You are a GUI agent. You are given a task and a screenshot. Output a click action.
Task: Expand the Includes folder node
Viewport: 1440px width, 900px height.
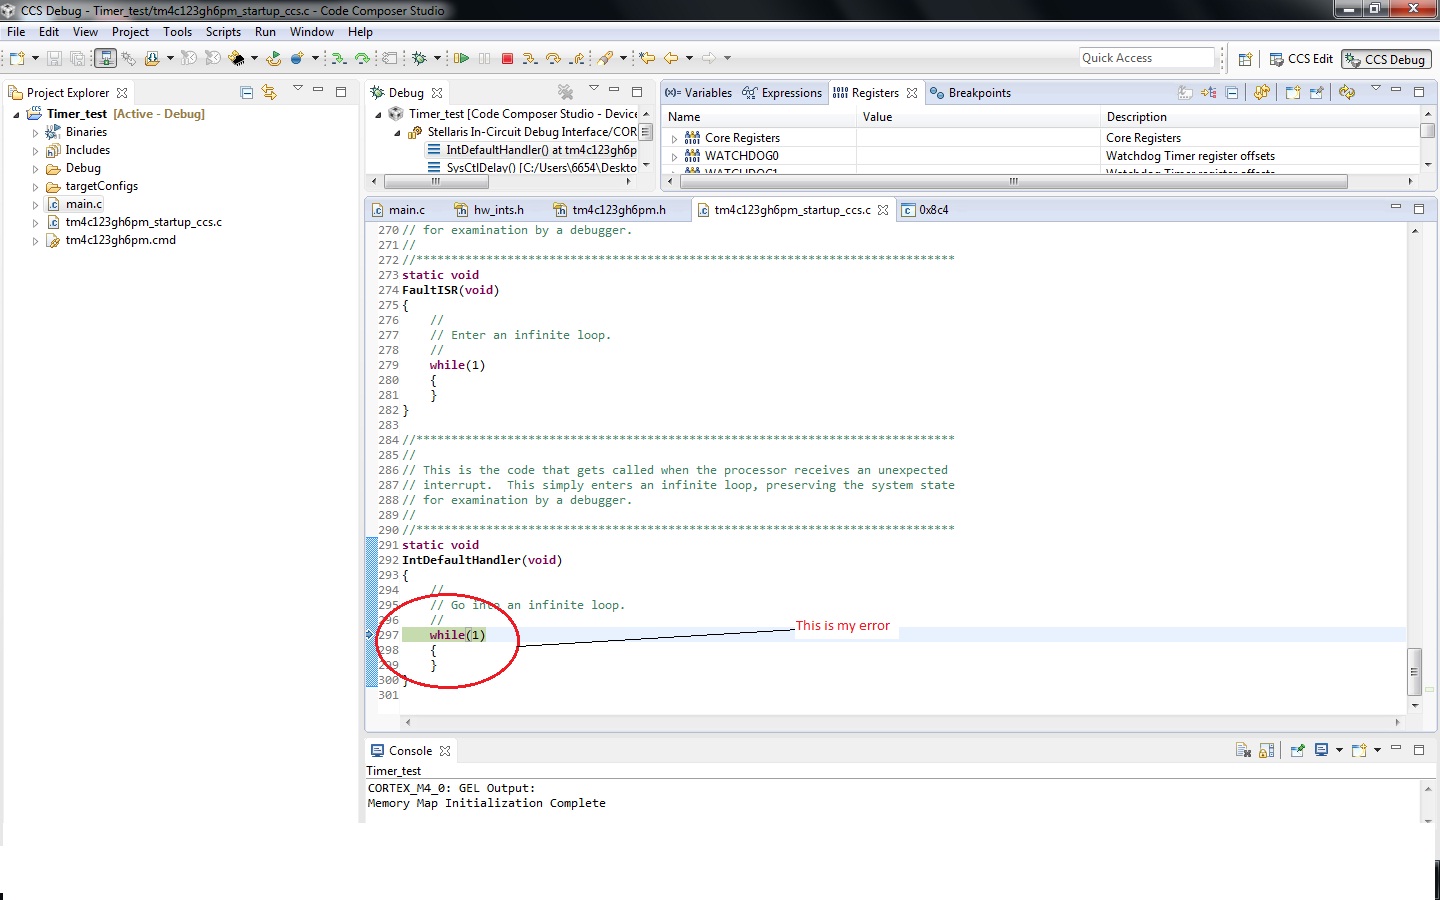[35, 151]
